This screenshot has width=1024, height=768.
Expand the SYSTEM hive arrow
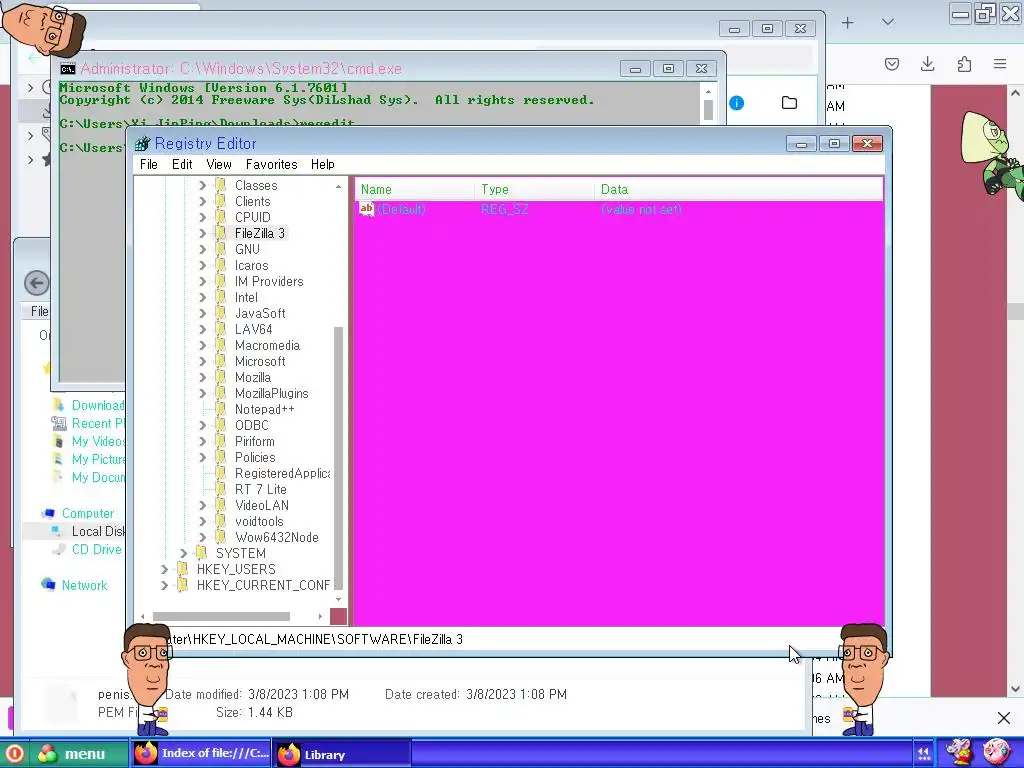coord(184,553)
